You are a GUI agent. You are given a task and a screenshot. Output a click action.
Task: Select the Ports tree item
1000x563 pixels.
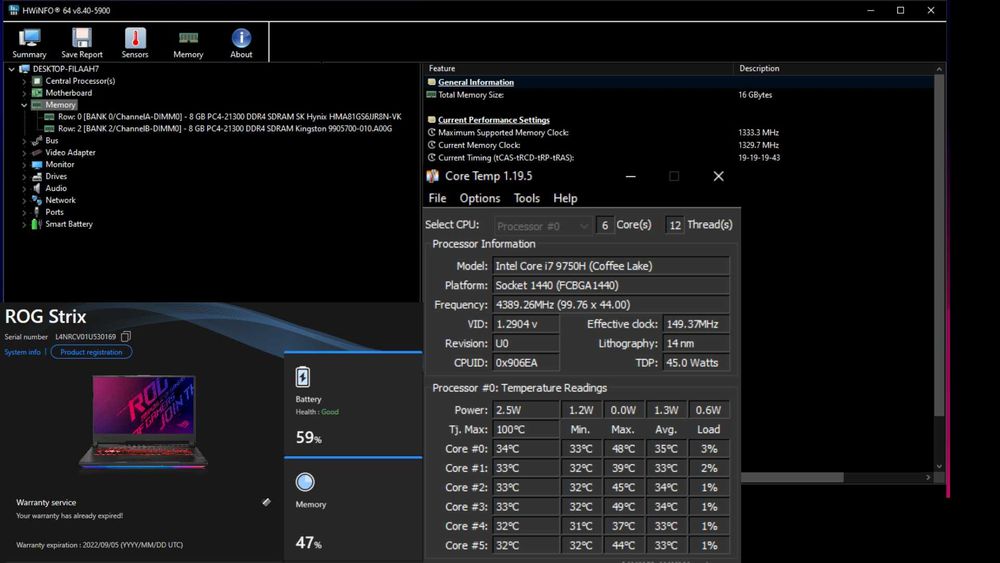[54, 212]
